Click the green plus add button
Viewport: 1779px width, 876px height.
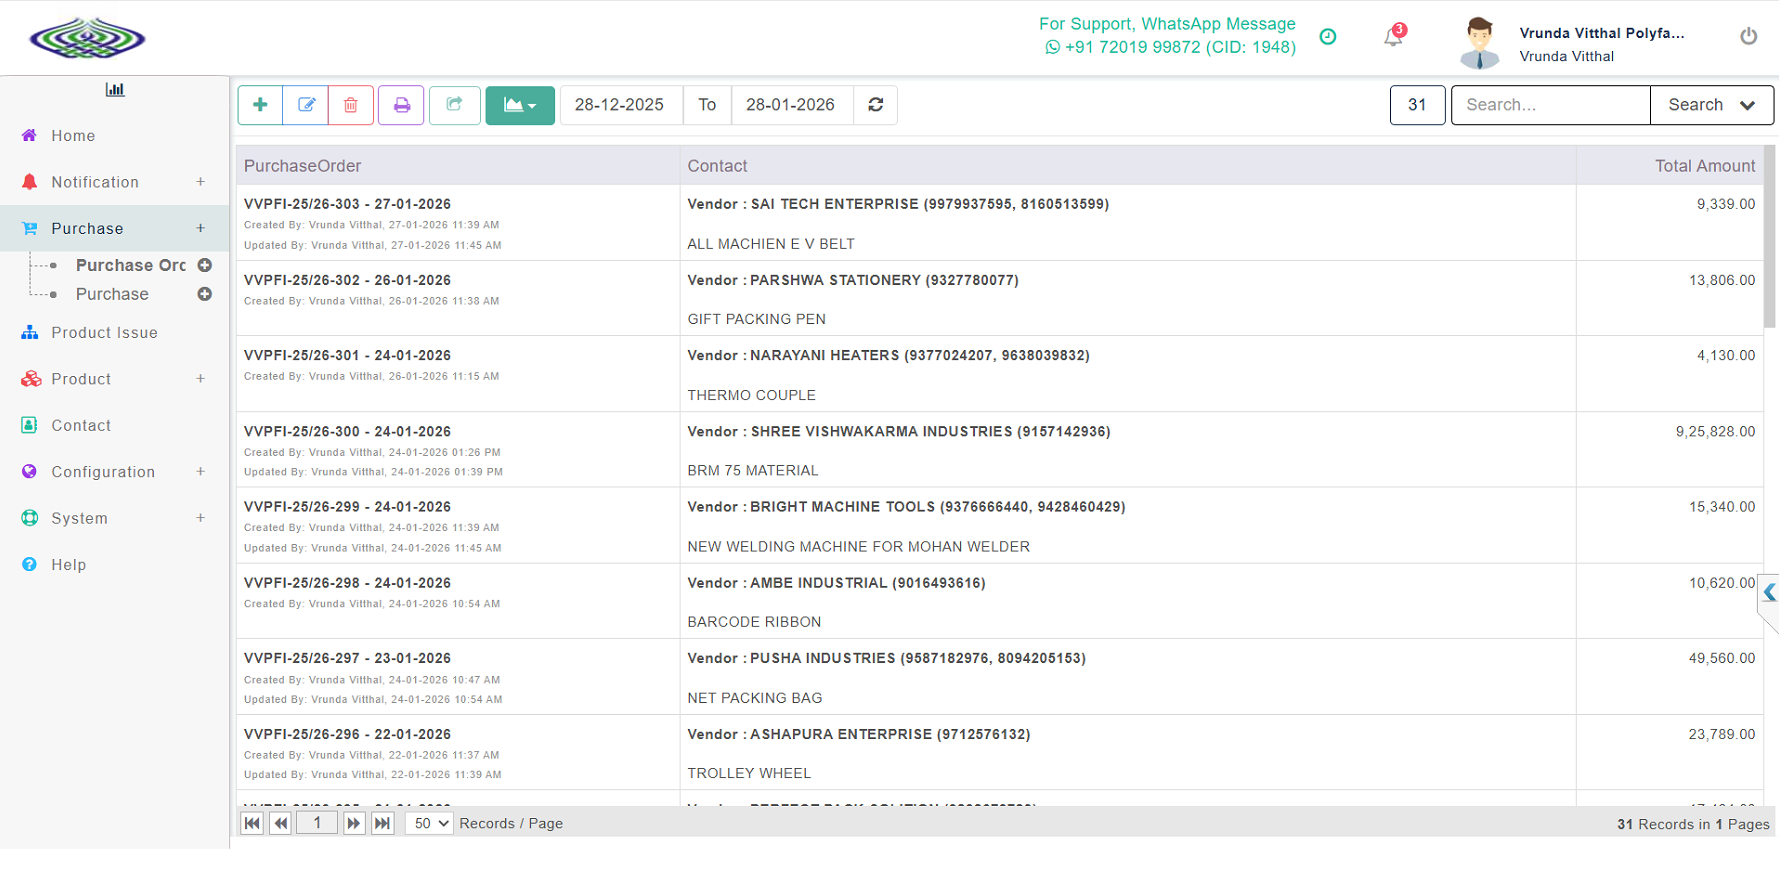pos(260,105)
